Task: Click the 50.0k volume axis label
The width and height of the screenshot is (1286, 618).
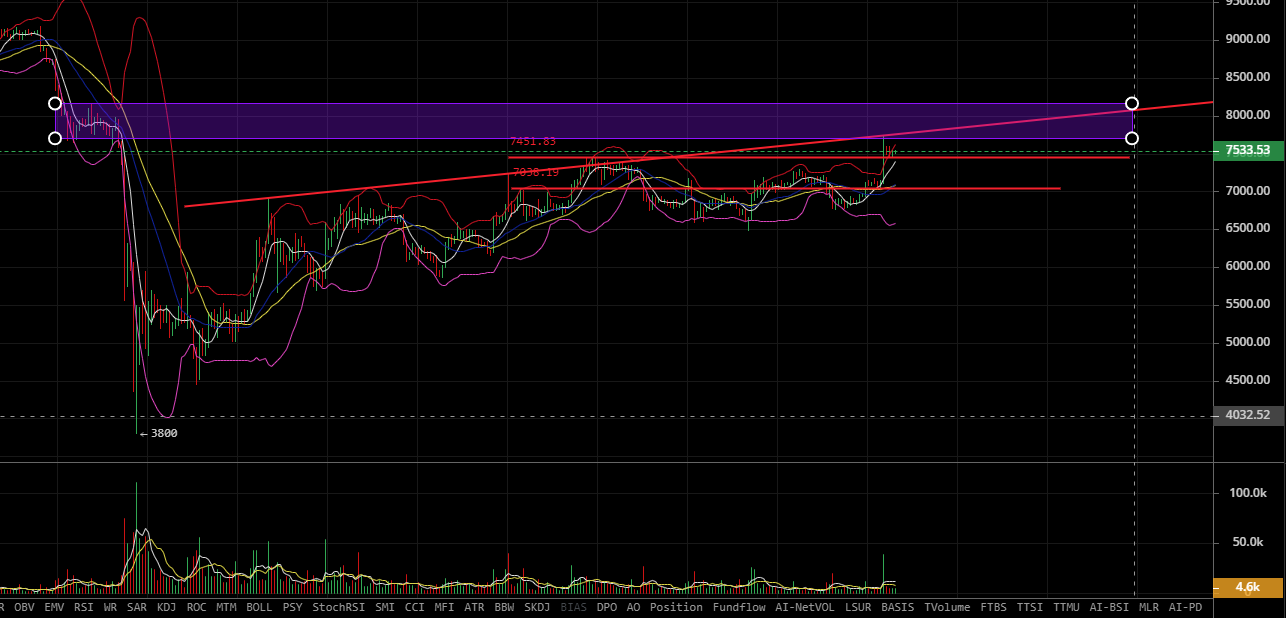Action: tap(1247, 542)
